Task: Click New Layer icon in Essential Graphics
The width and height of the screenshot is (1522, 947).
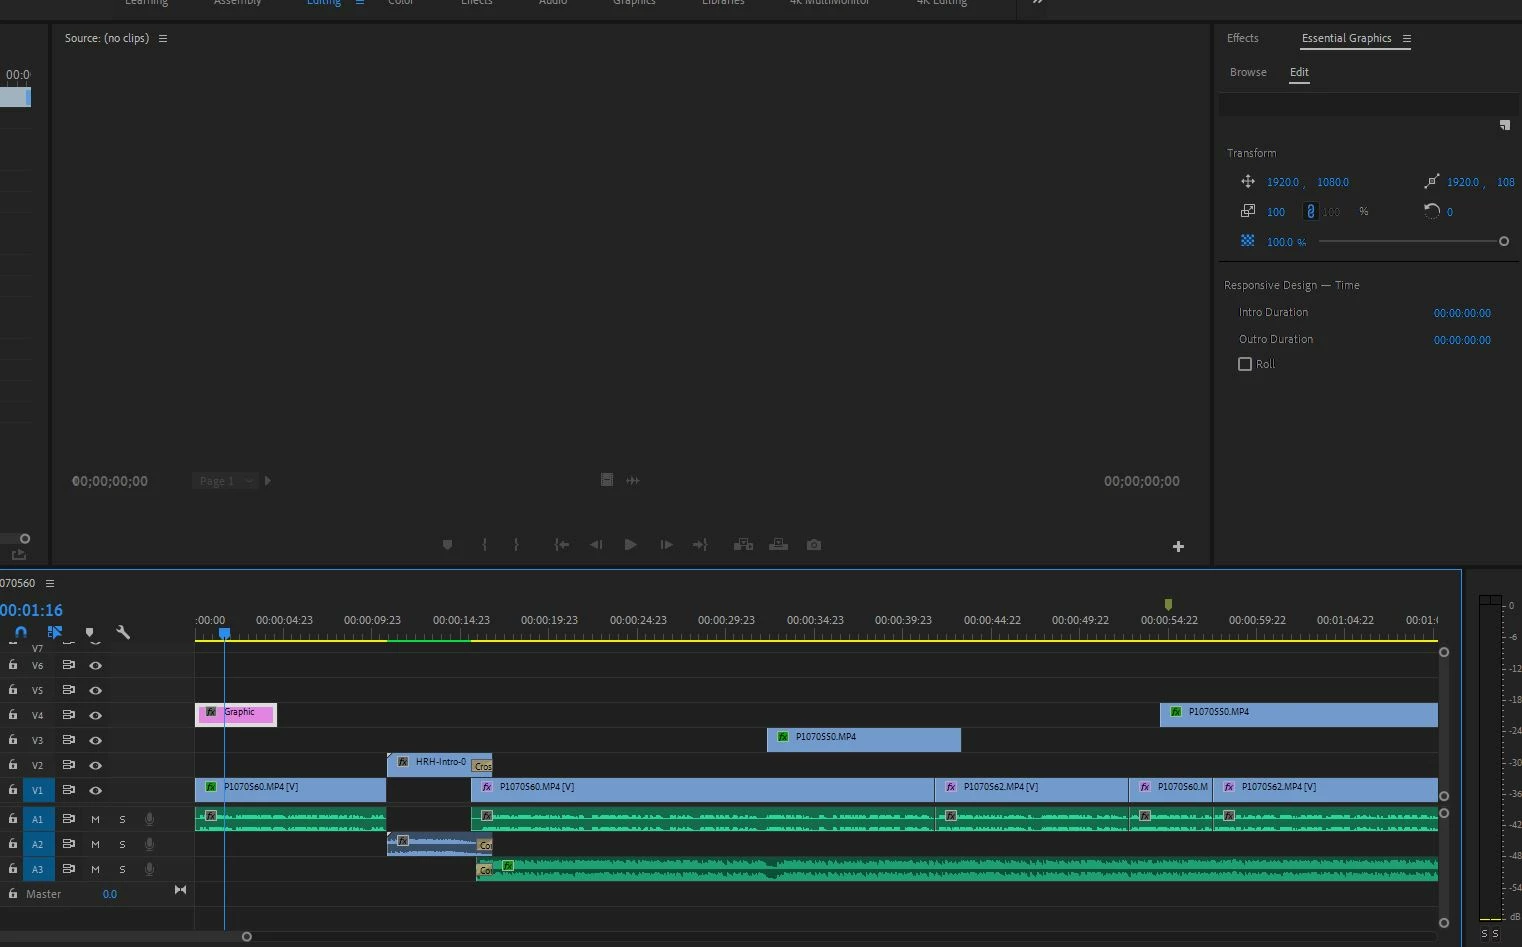Action: click(1505, 125)
